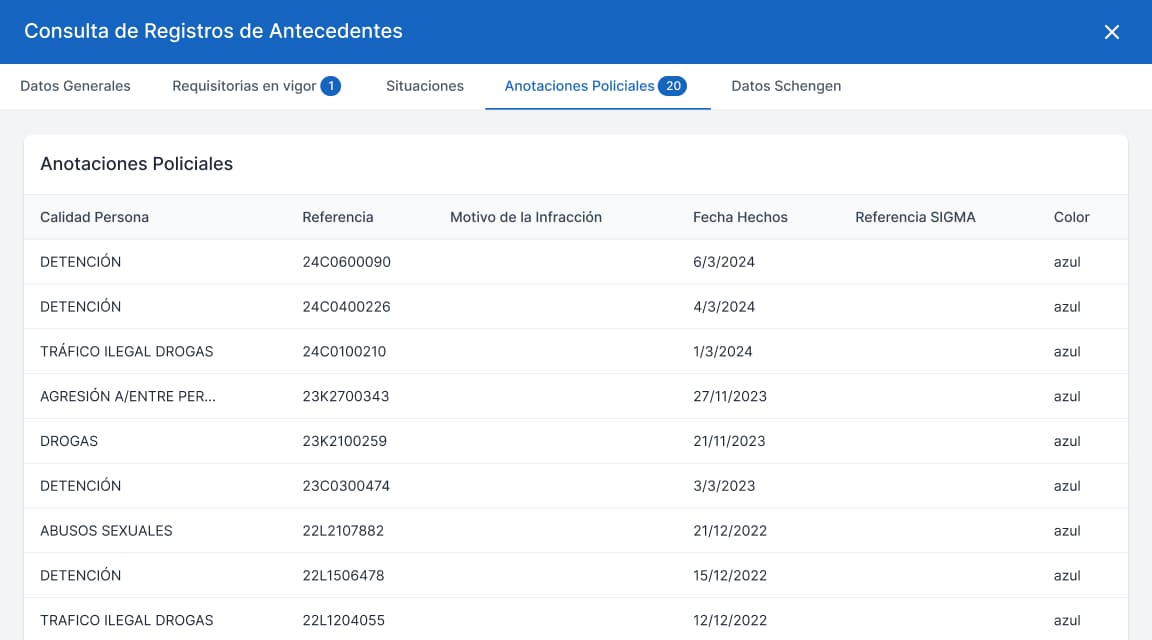Click the AGRESIÓN A/ENTRE PER... entry
1152x640 pixels.
[x=128, y=396]
